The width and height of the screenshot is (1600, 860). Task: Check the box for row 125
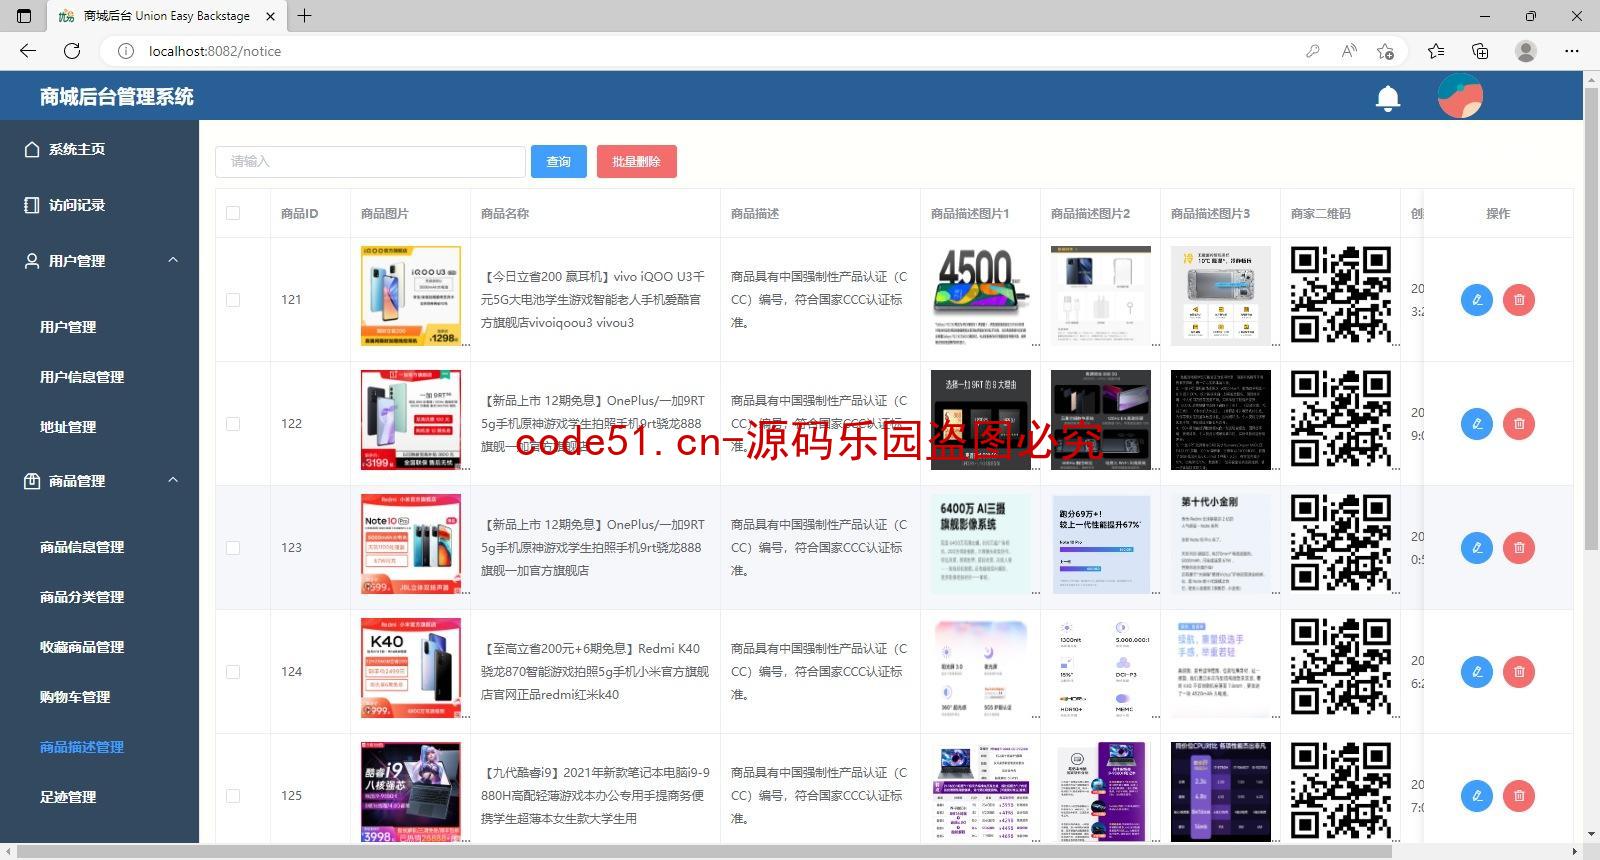pos(233,796)
